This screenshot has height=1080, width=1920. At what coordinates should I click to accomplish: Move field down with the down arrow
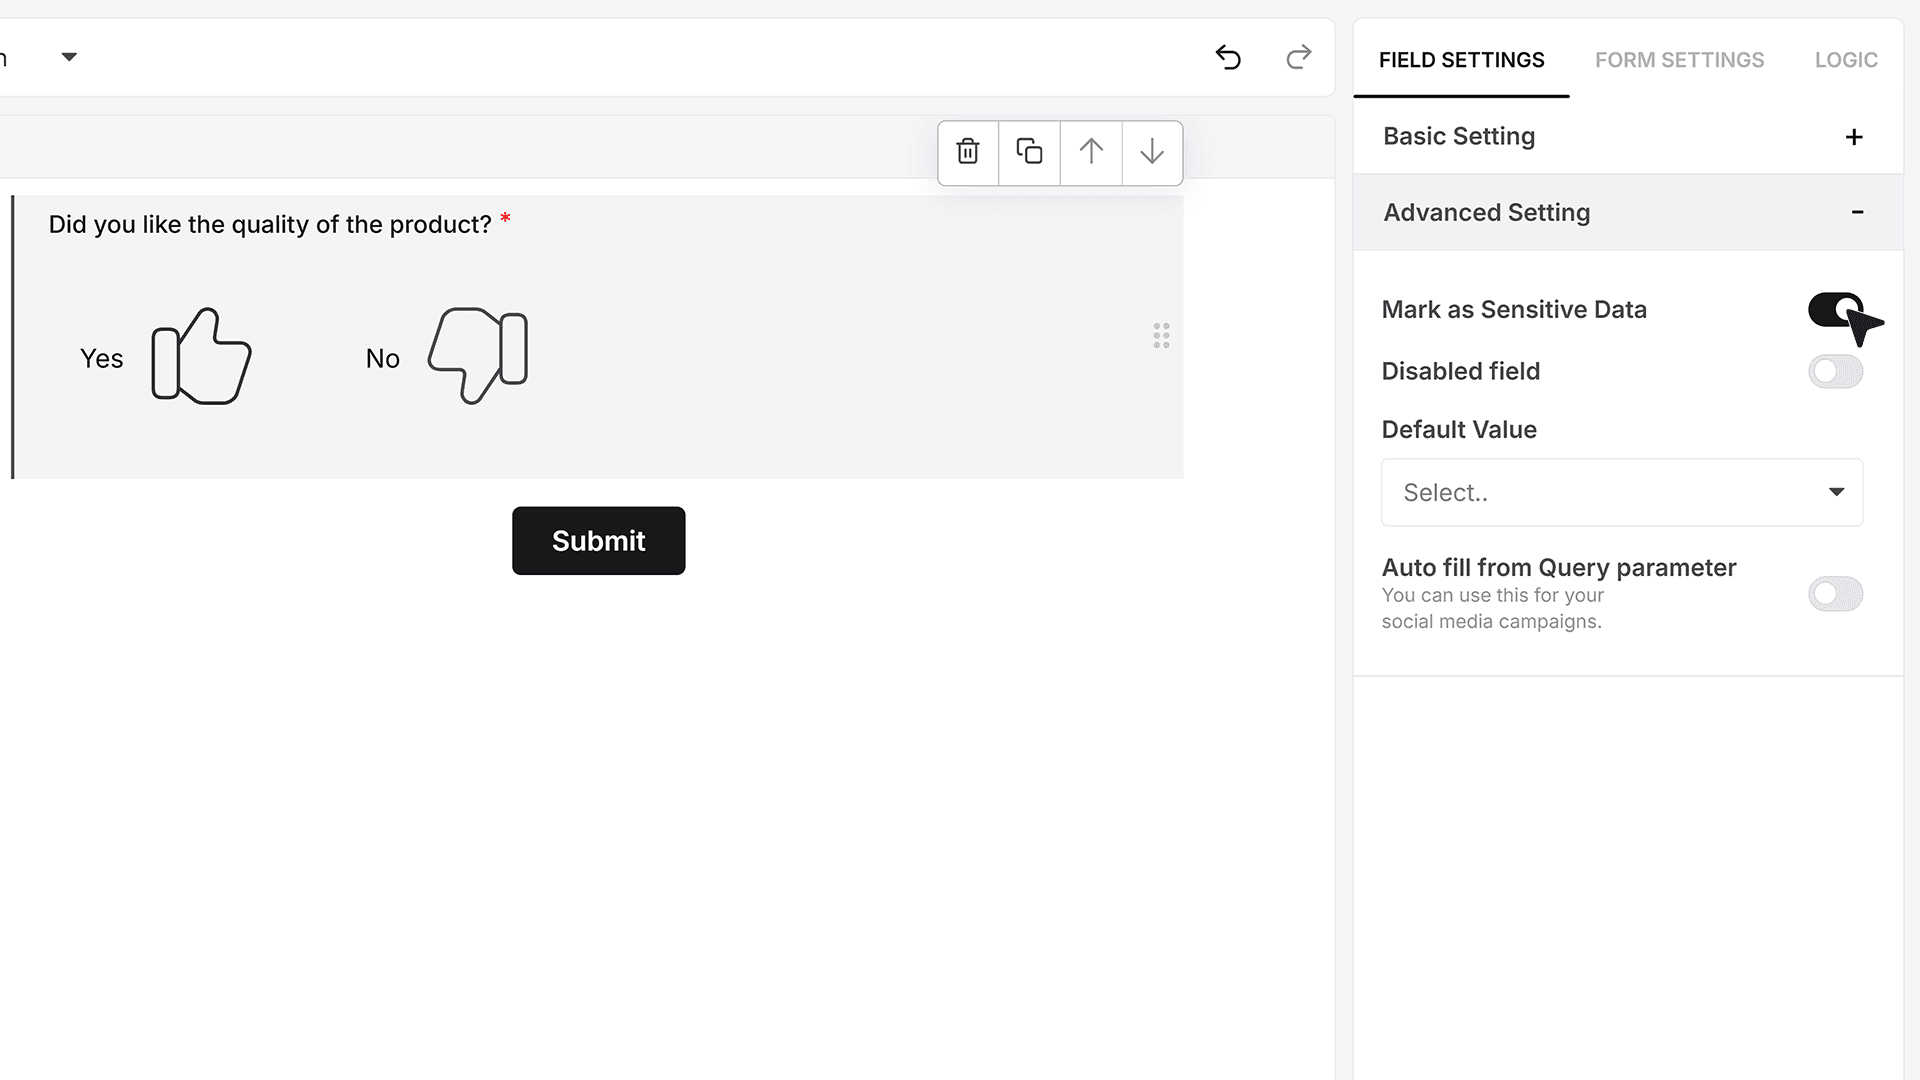[1152, 152]
